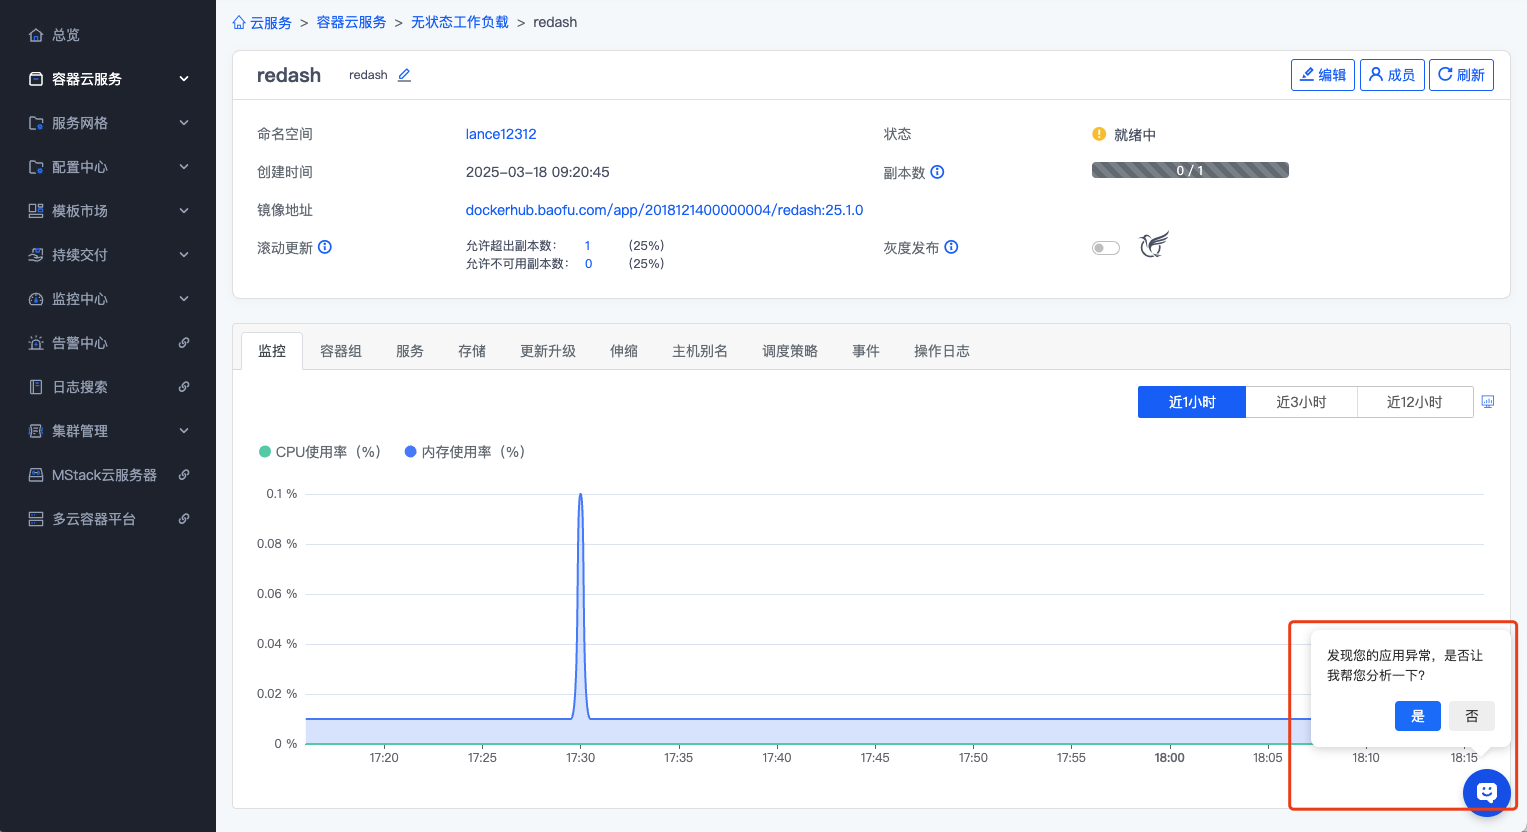The image size is (1527, 832).
Task: Expand the 持续交付 menu chevron
Action: pos(184,255)
